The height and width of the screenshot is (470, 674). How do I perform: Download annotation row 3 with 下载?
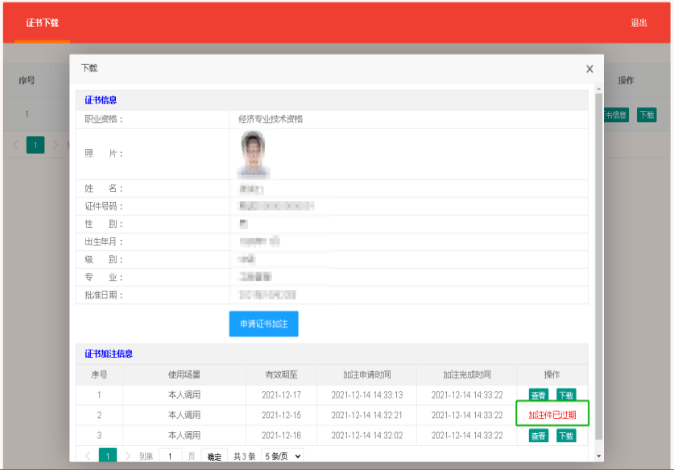[566, 436]
